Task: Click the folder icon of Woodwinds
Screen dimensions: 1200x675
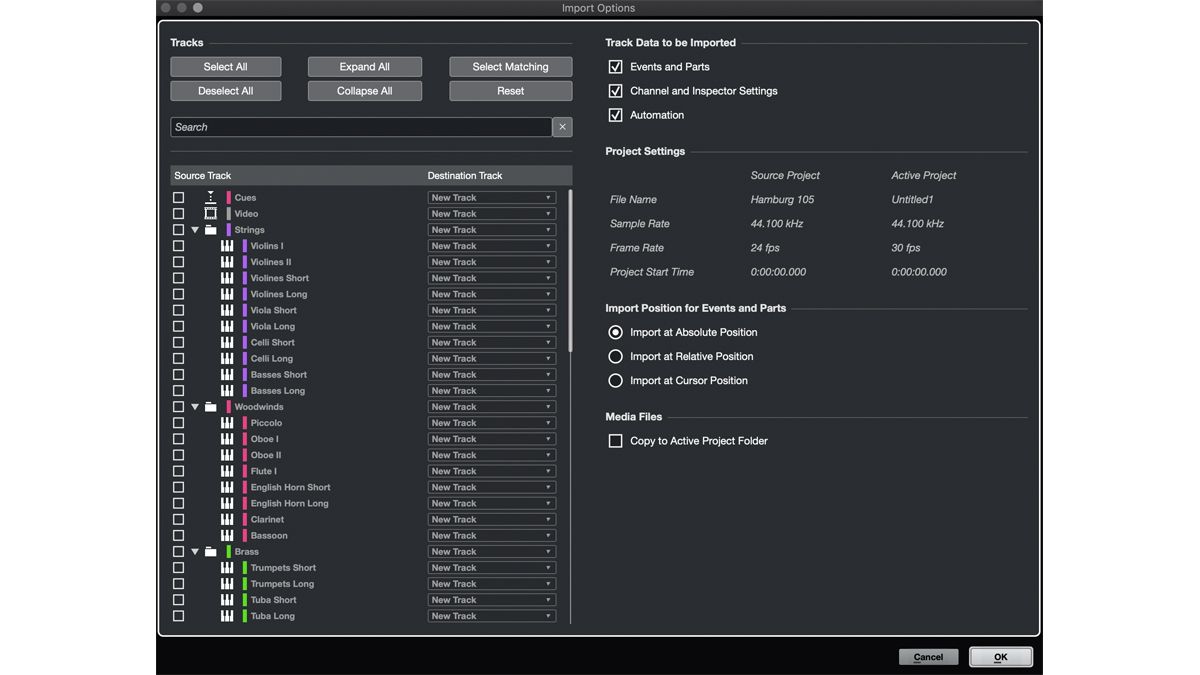Action: coord(210,407)
